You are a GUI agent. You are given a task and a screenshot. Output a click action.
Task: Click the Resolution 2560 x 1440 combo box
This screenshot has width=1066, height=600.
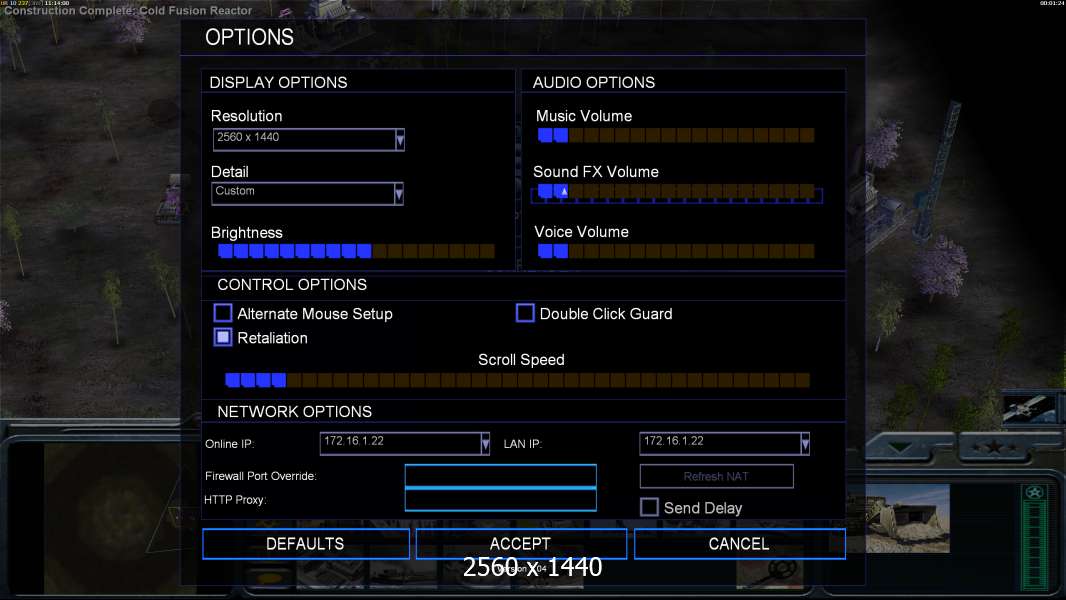[x=309, y=140]
